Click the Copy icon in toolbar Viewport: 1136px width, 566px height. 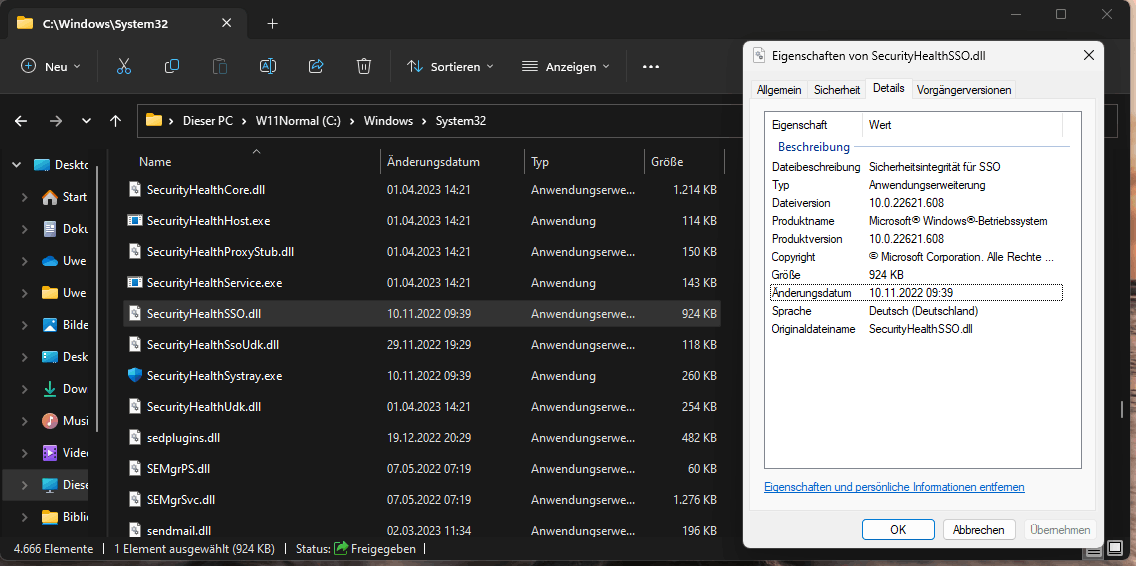point(172,66)
